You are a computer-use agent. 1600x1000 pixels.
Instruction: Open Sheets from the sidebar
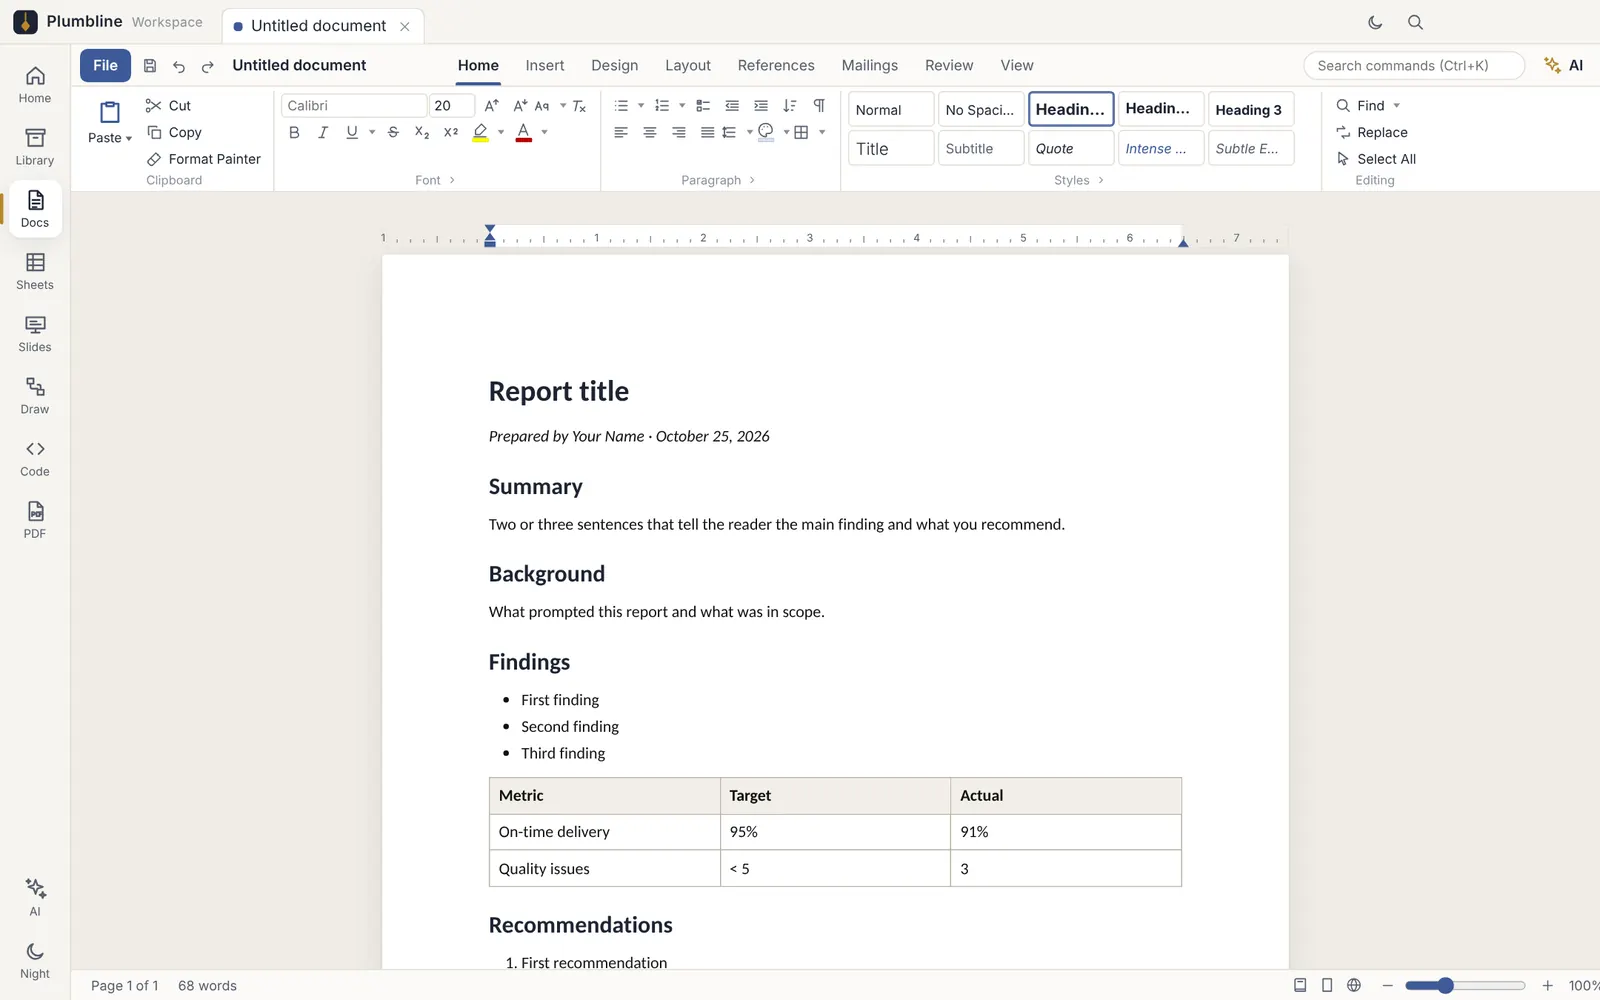pyautogui.click(x=35, y=271)
